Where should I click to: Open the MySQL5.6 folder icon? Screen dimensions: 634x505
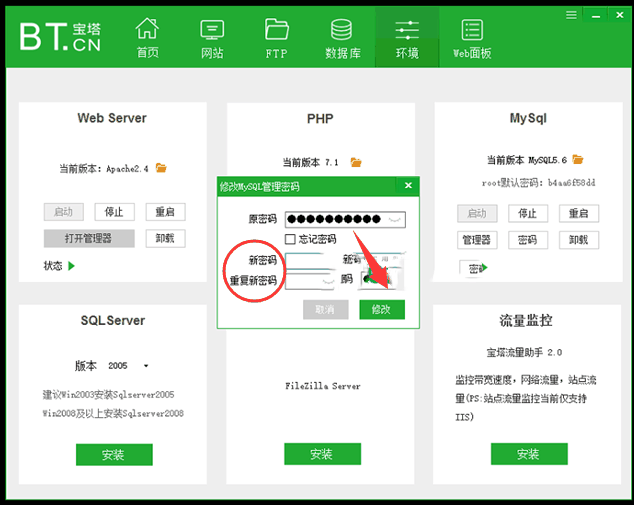[578, 159]
